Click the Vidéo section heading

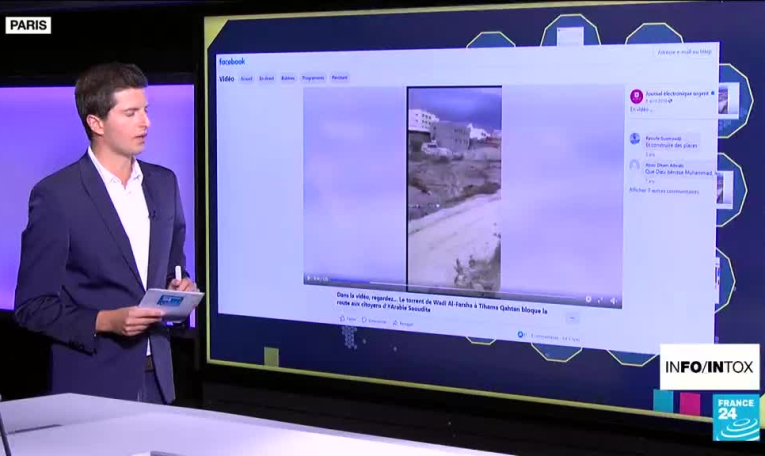click(x=227, y=79)
